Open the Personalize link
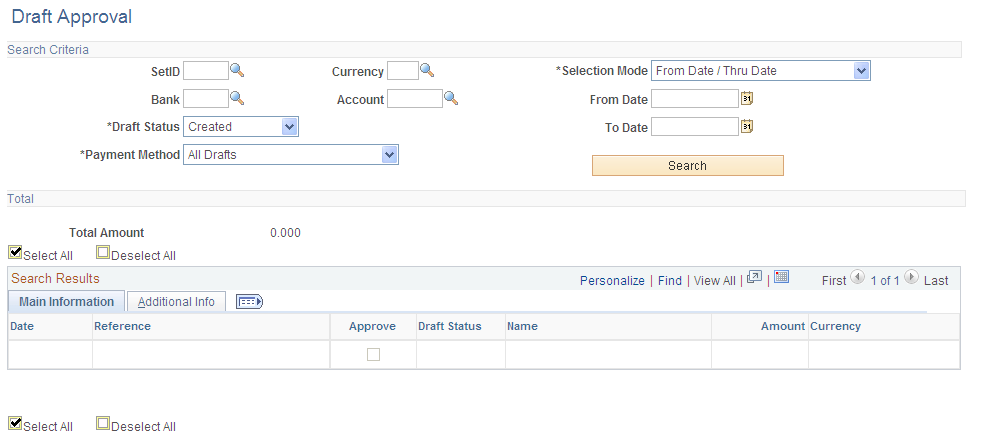986x439 pixels. (612, 281)
